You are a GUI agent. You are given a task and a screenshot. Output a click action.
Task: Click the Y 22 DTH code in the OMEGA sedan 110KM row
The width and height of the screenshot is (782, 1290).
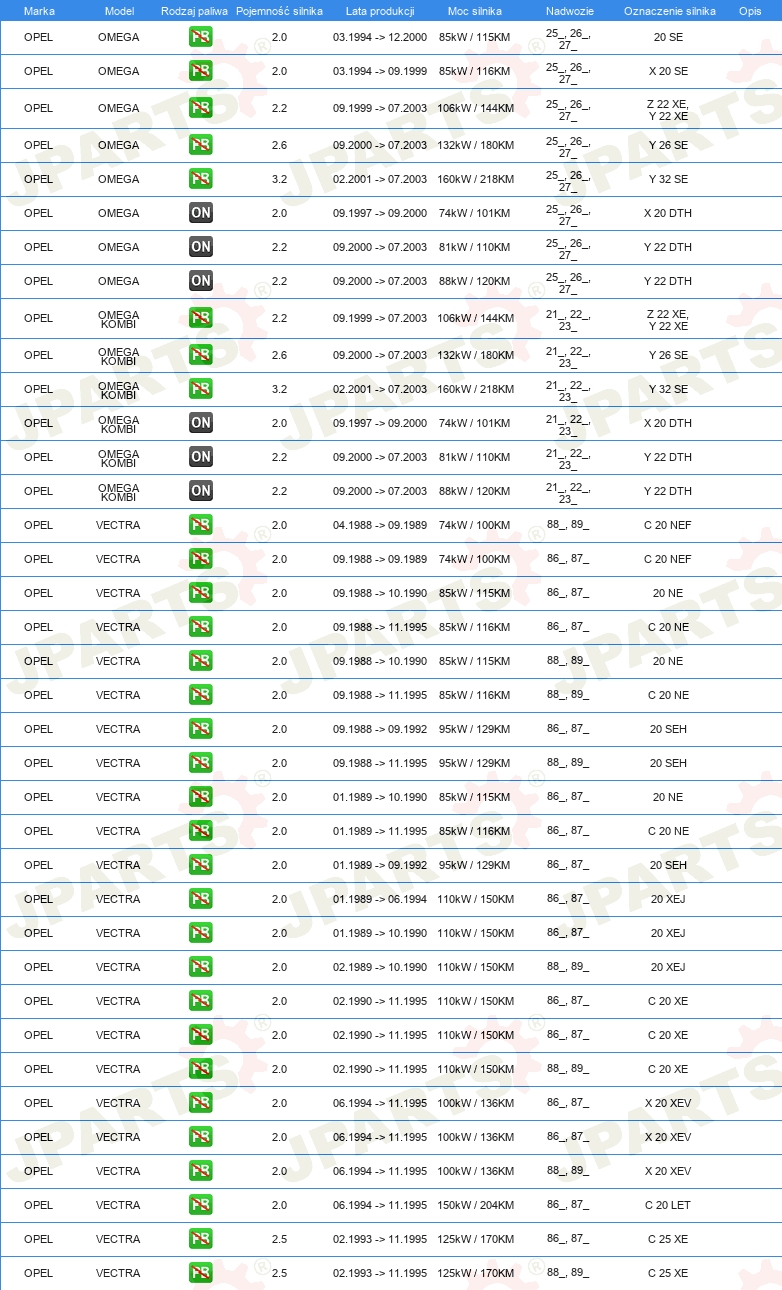(x=668, y=247)
